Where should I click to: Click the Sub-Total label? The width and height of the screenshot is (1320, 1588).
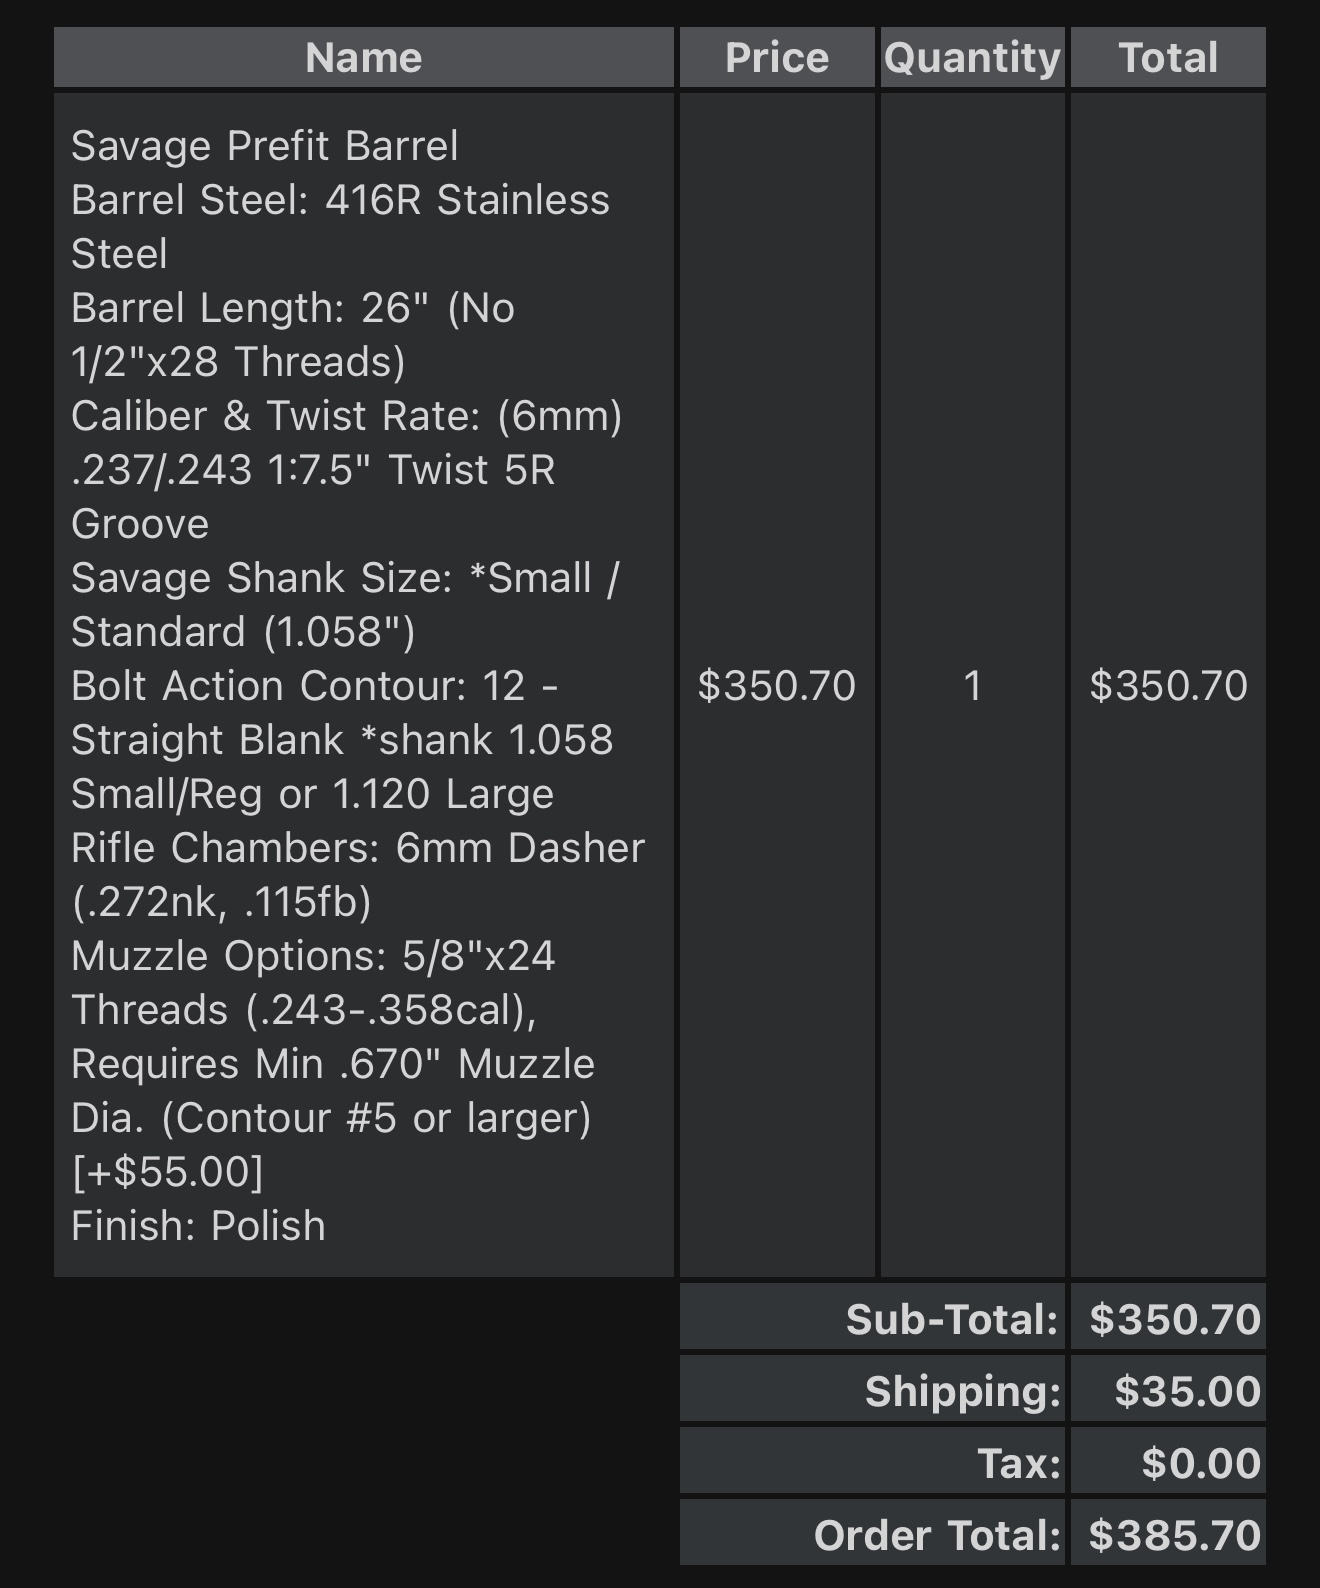951,1319
